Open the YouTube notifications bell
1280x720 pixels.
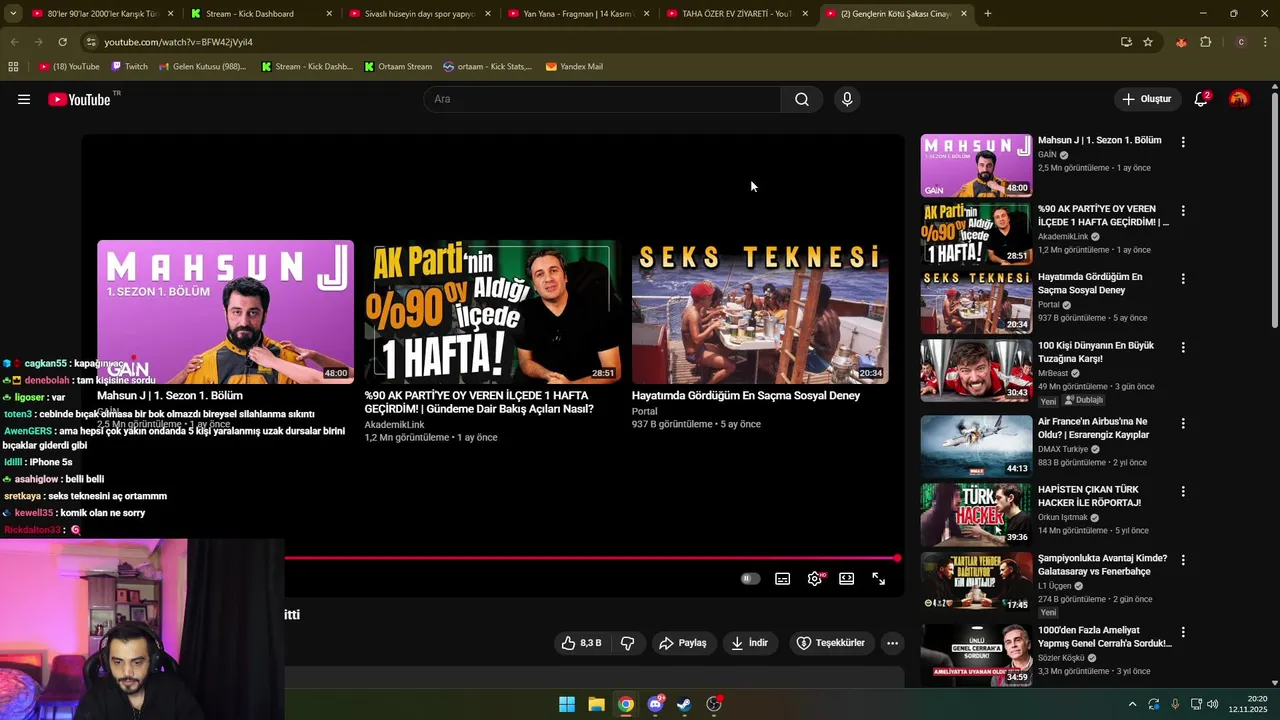point(1201,99)
